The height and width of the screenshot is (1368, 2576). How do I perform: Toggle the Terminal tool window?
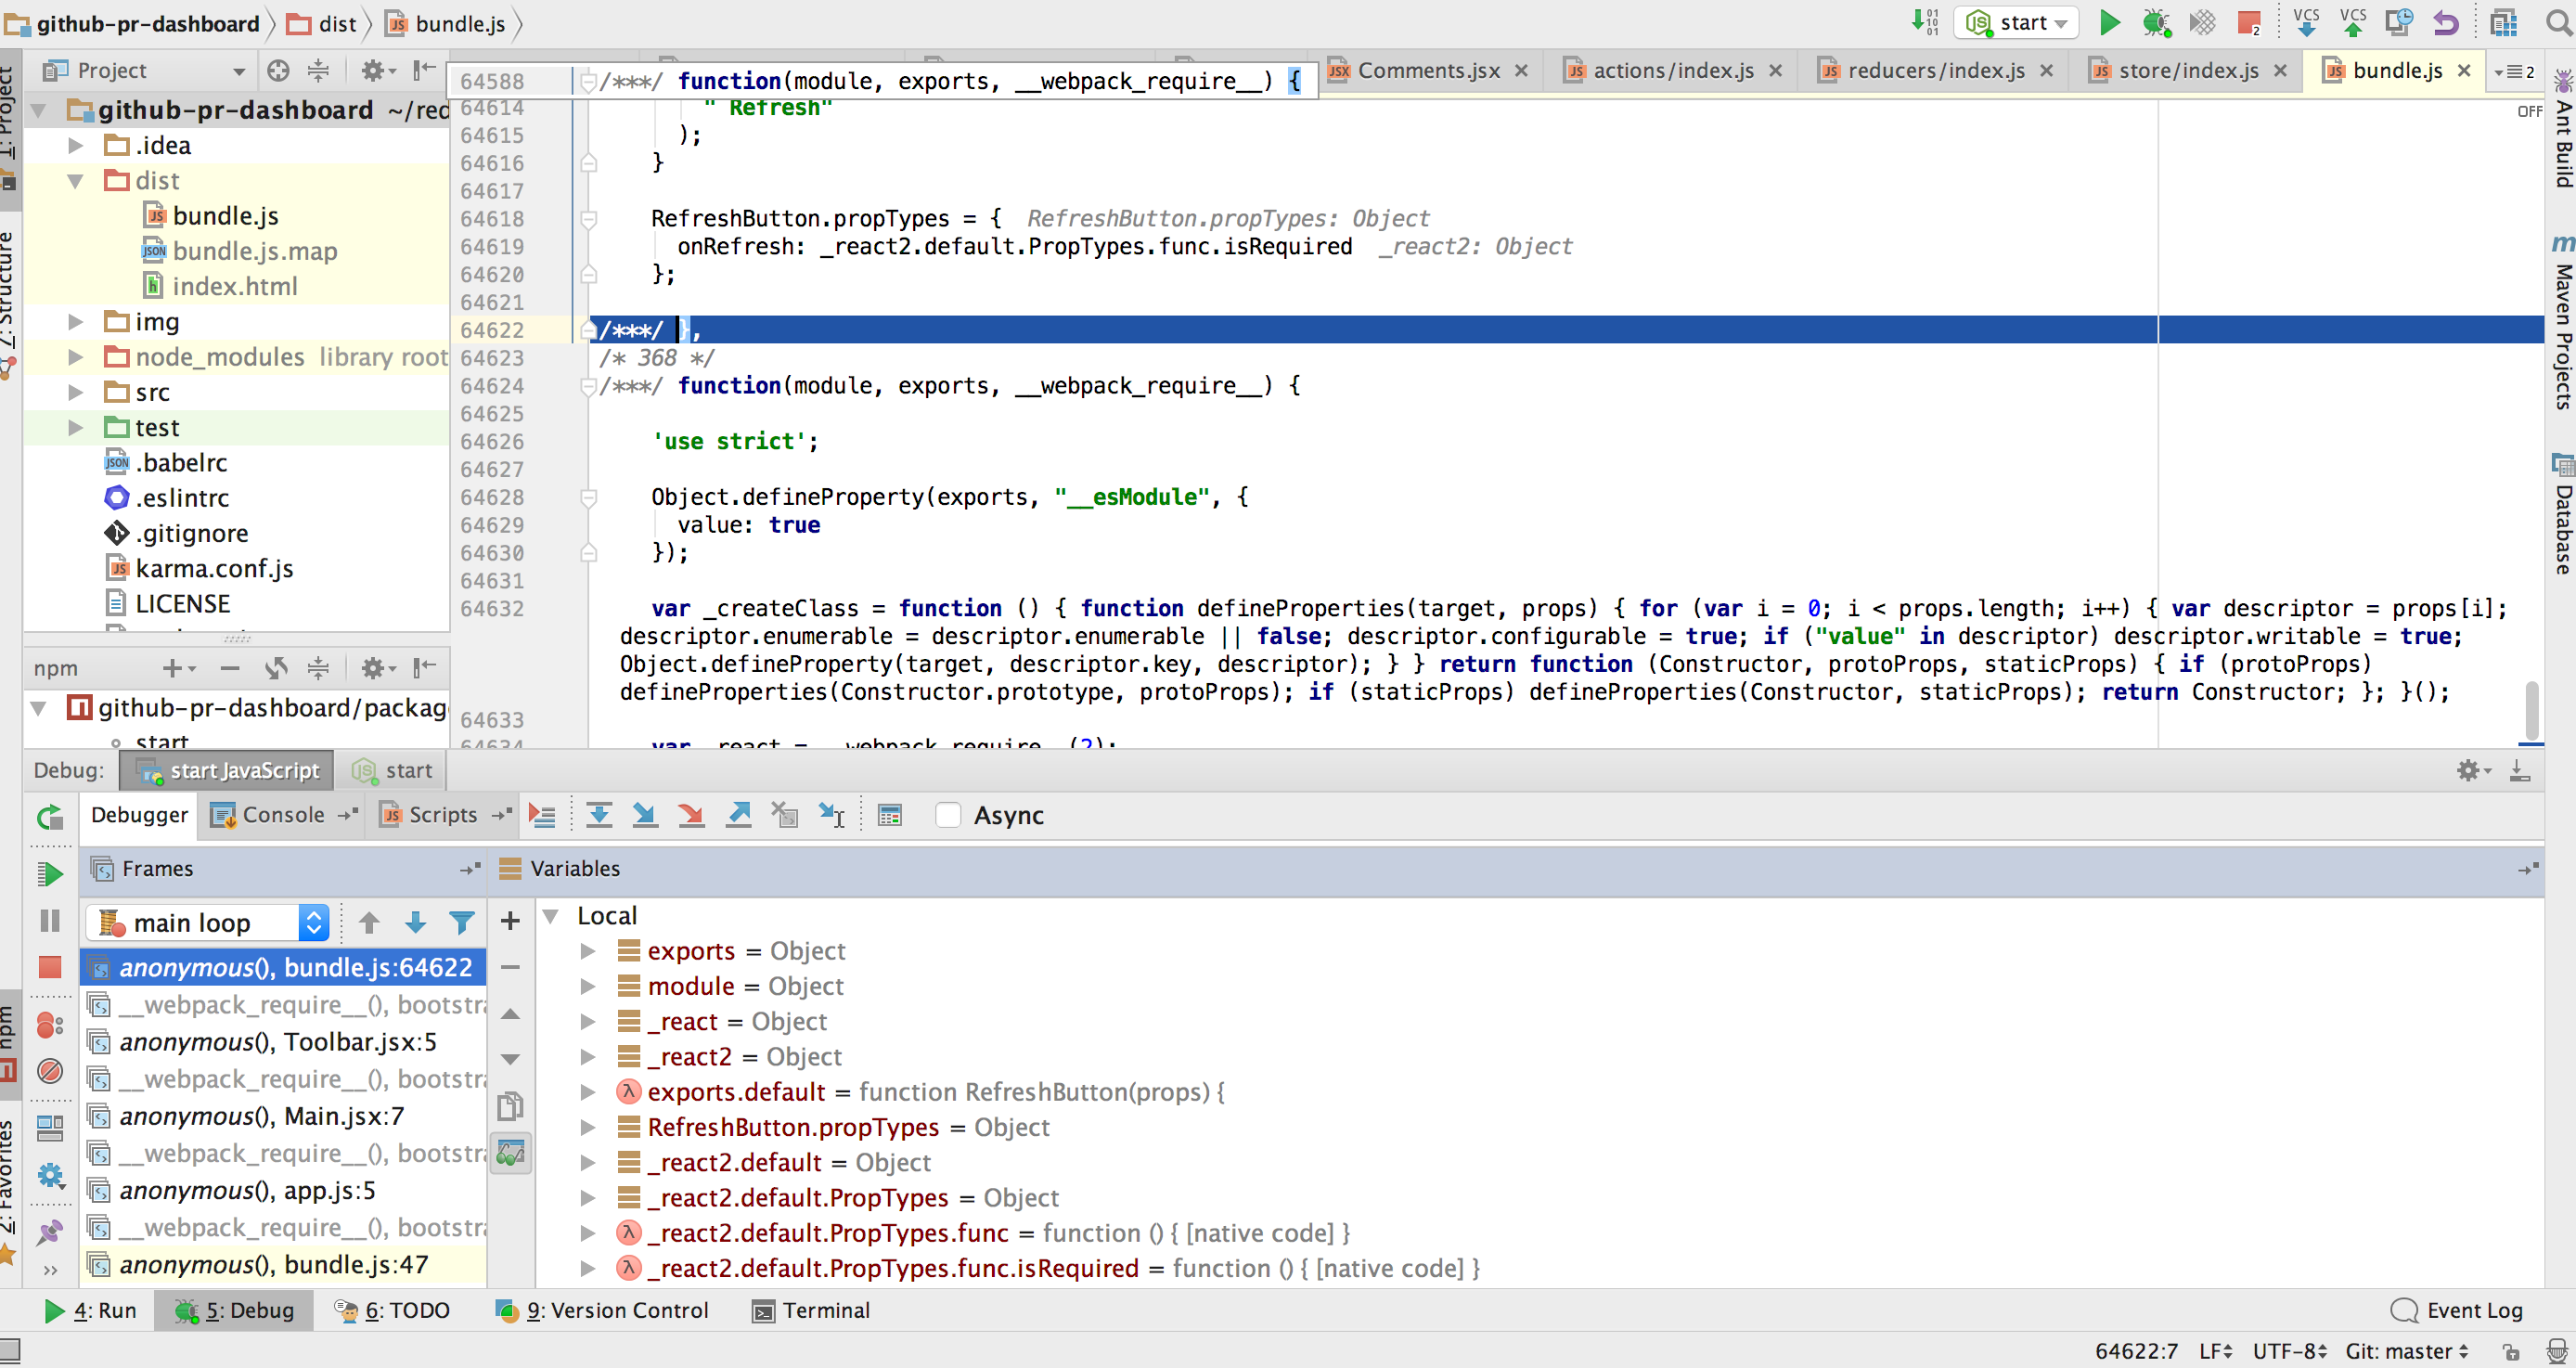pos(811,1310)
